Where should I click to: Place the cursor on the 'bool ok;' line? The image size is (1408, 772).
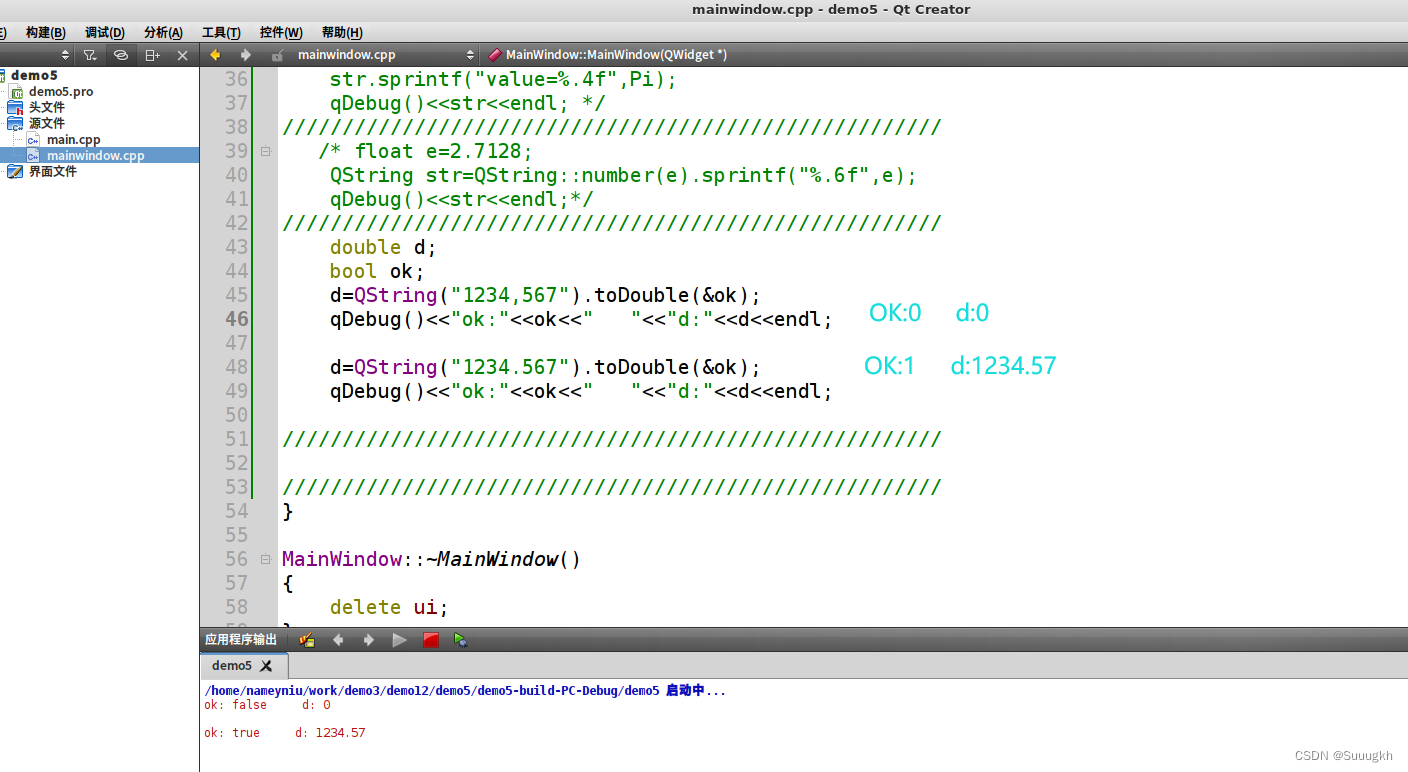point(377,271)
